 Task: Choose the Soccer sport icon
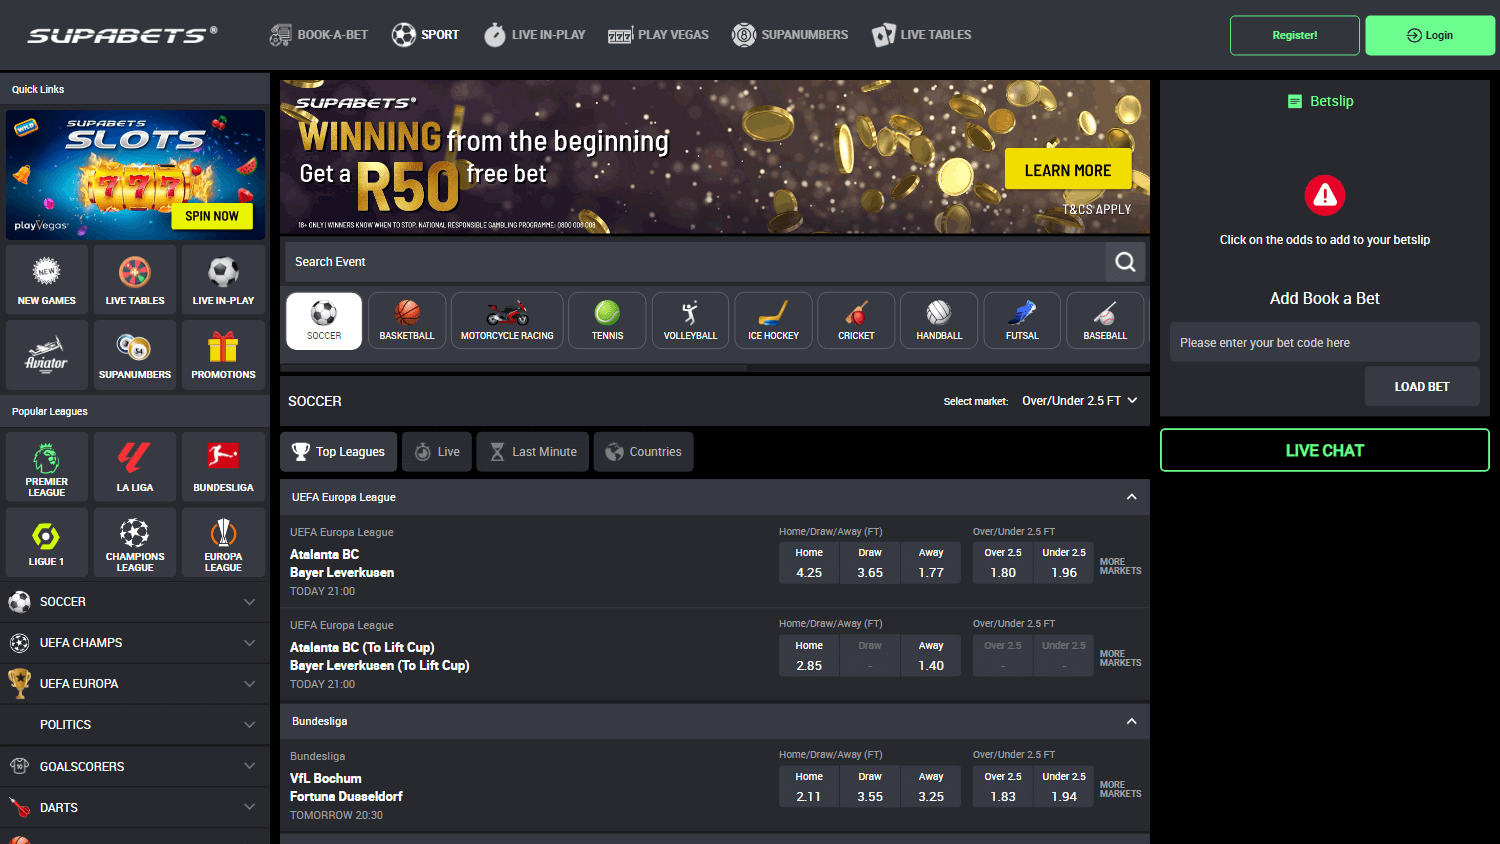pos(324,321)
